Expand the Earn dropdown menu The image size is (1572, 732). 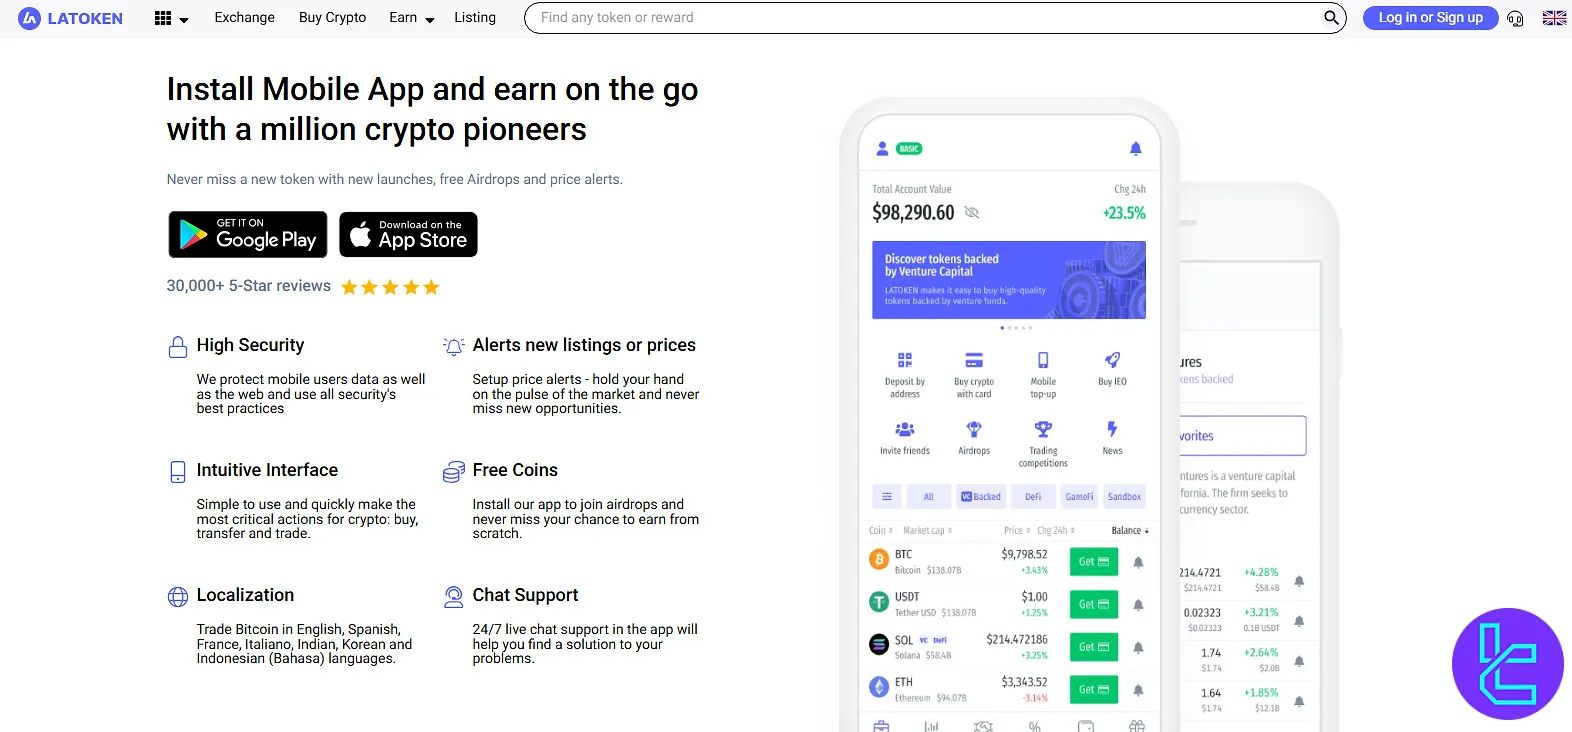411,18
